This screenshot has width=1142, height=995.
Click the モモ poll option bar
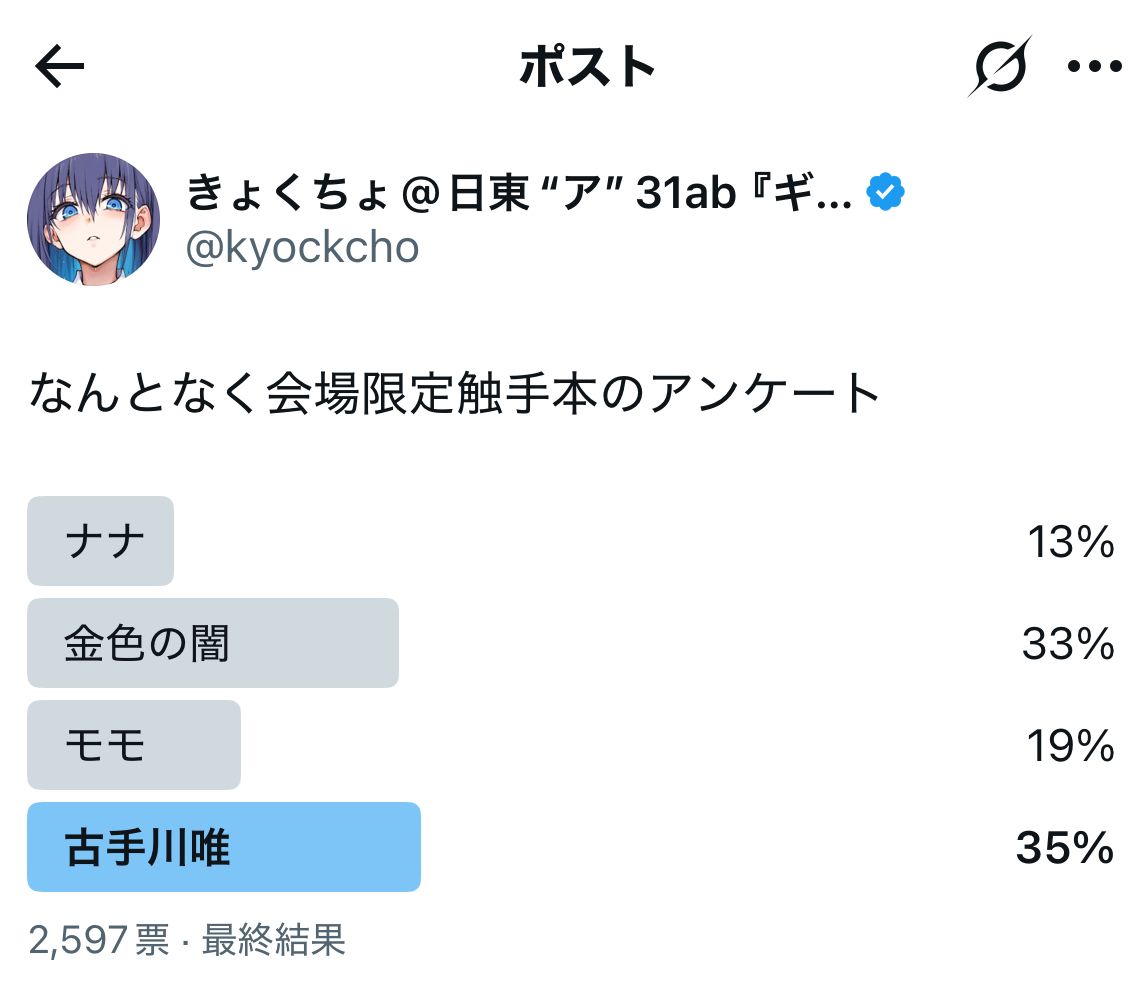tap(134, 745)
